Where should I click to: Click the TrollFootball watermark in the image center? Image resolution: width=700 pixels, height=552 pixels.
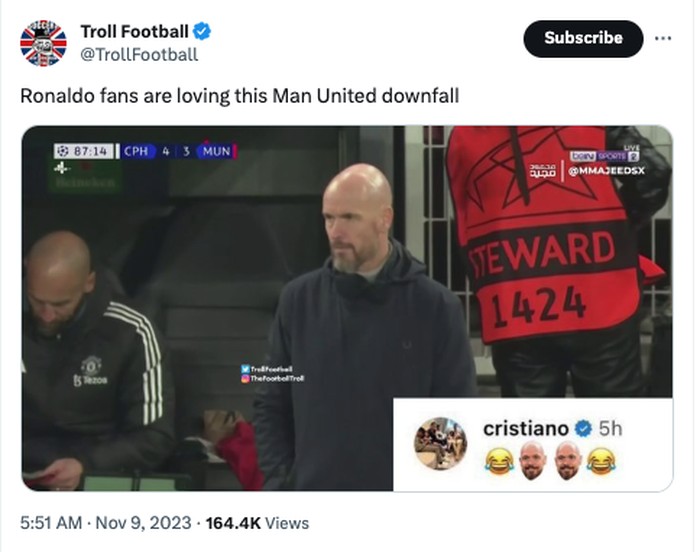(x=272, y=374)
